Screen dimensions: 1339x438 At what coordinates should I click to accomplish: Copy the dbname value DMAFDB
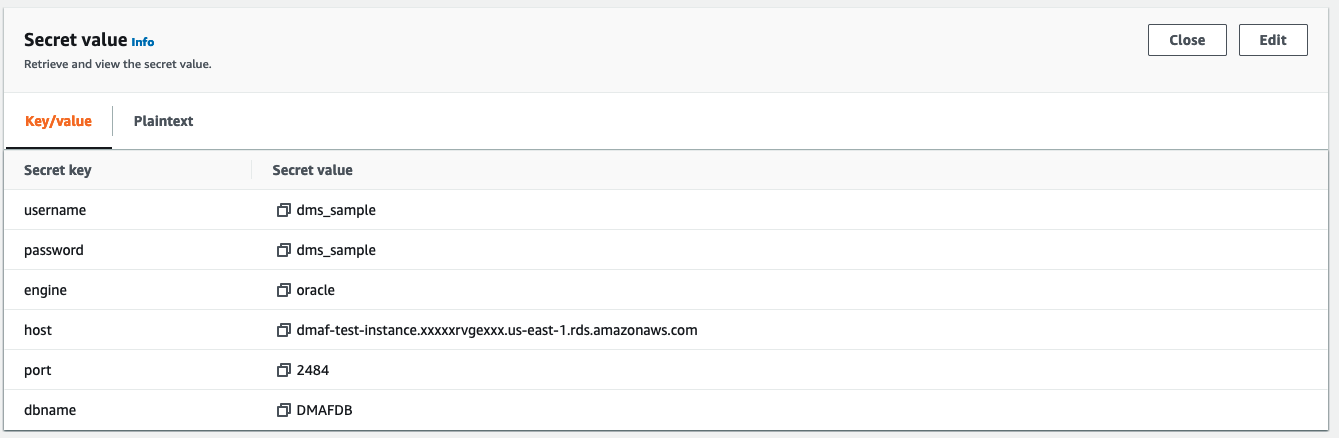click(x=283, y=410)
